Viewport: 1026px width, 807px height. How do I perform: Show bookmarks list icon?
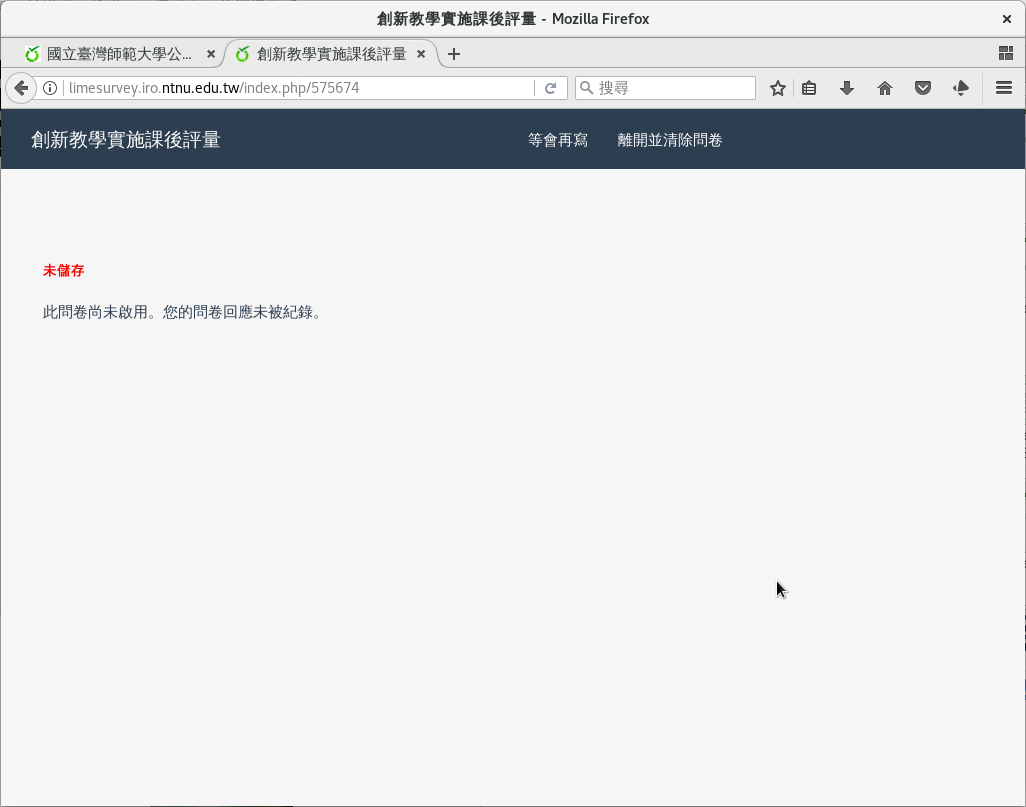click(809, 88)
